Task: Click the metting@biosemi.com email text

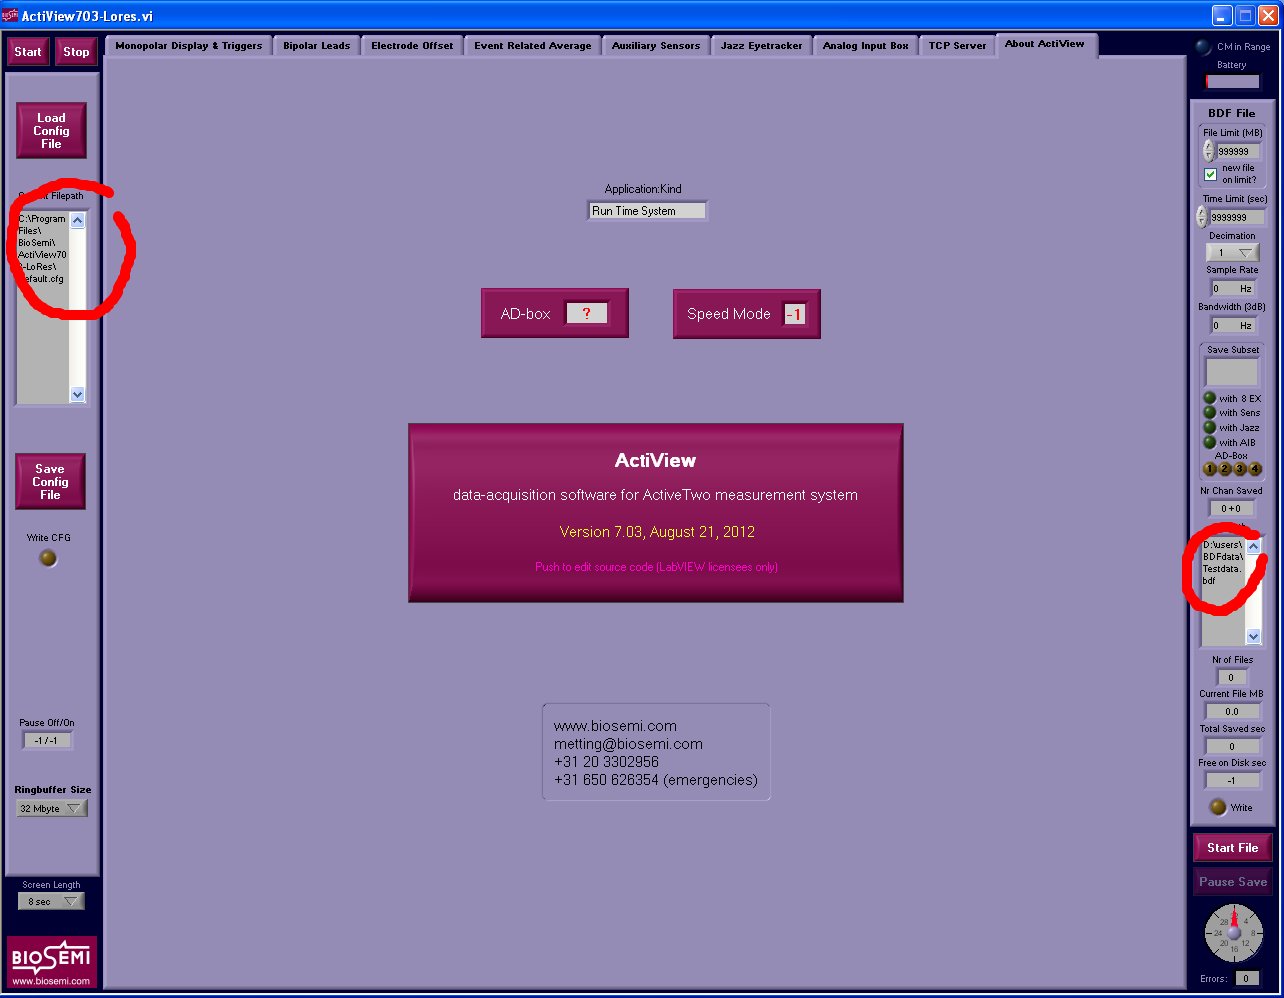Action: pos(628,744)
